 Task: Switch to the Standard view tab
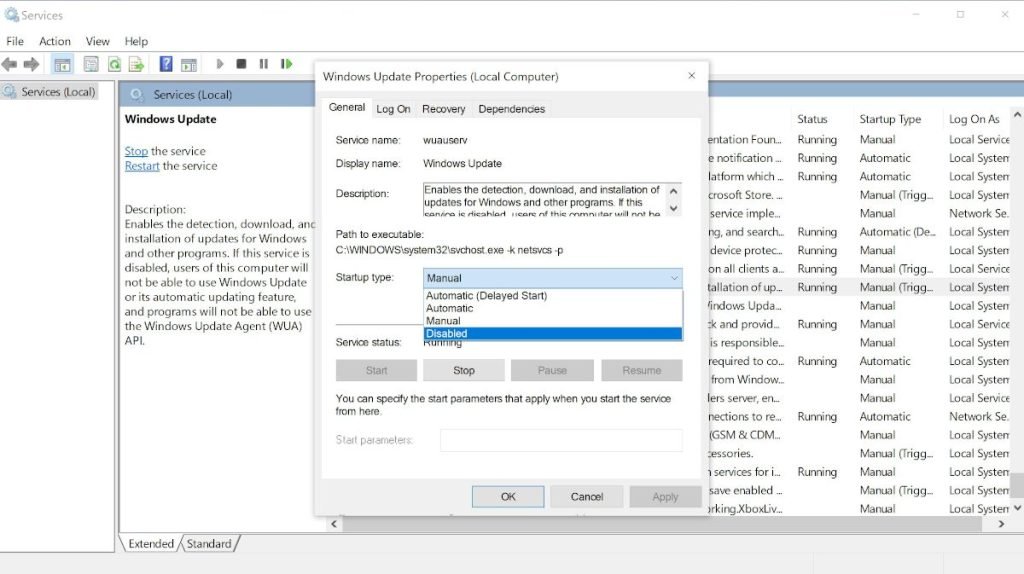(x=209, y=543)
